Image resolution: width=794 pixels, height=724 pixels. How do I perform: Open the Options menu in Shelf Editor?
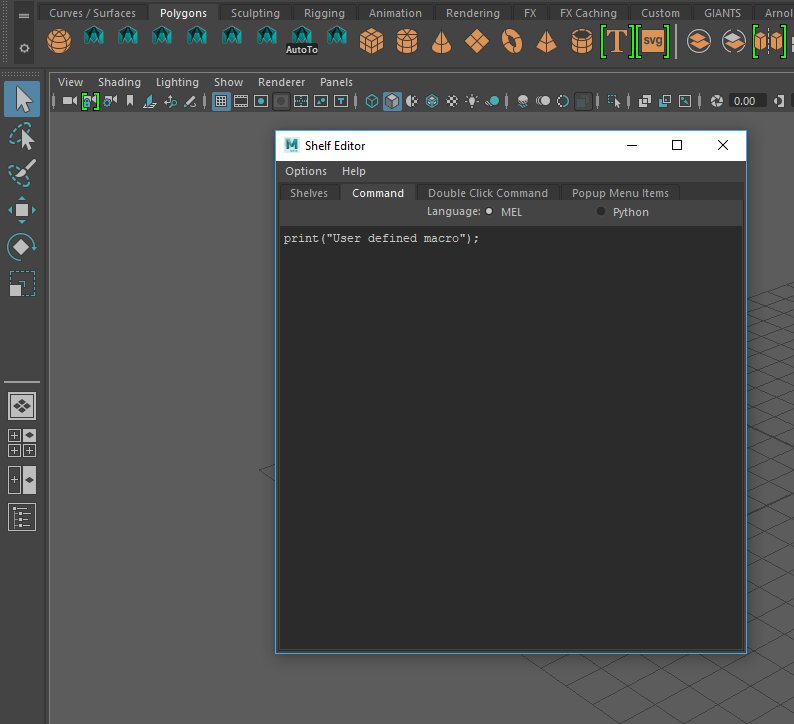306,171
